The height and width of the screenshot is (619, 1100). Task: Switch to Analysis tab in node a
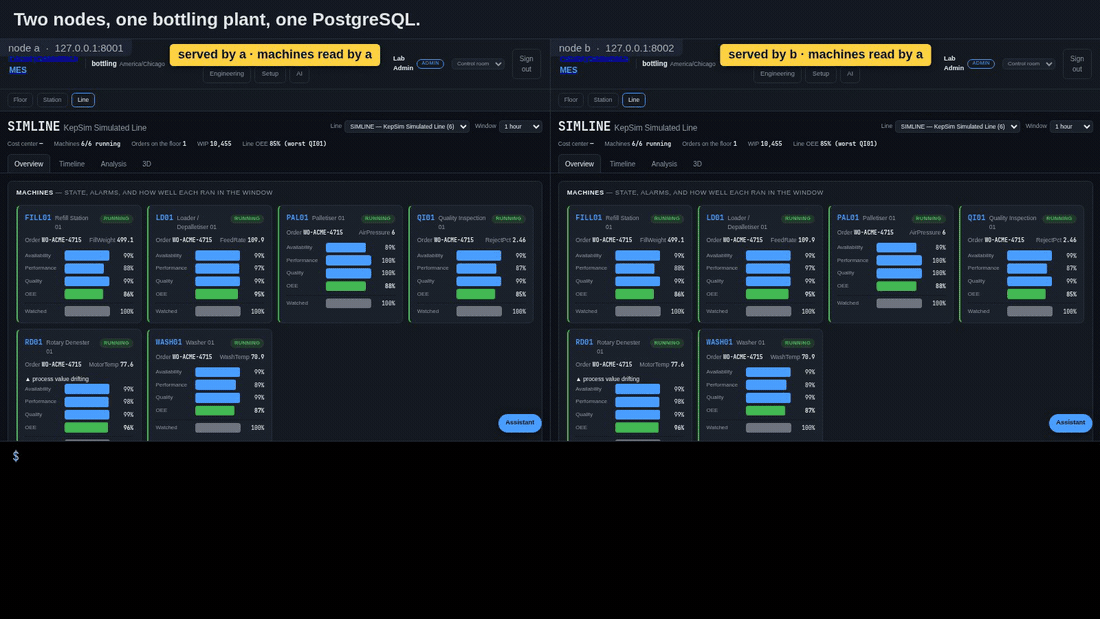[x=114, y=164]
